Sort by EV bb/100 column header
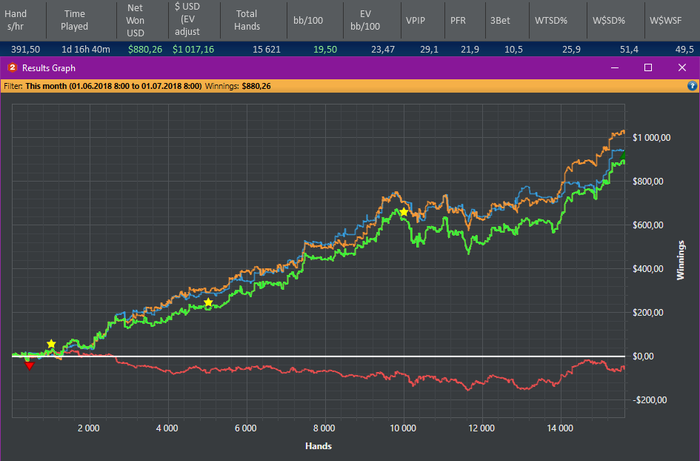The image size is (700, 461). (372, 20)
